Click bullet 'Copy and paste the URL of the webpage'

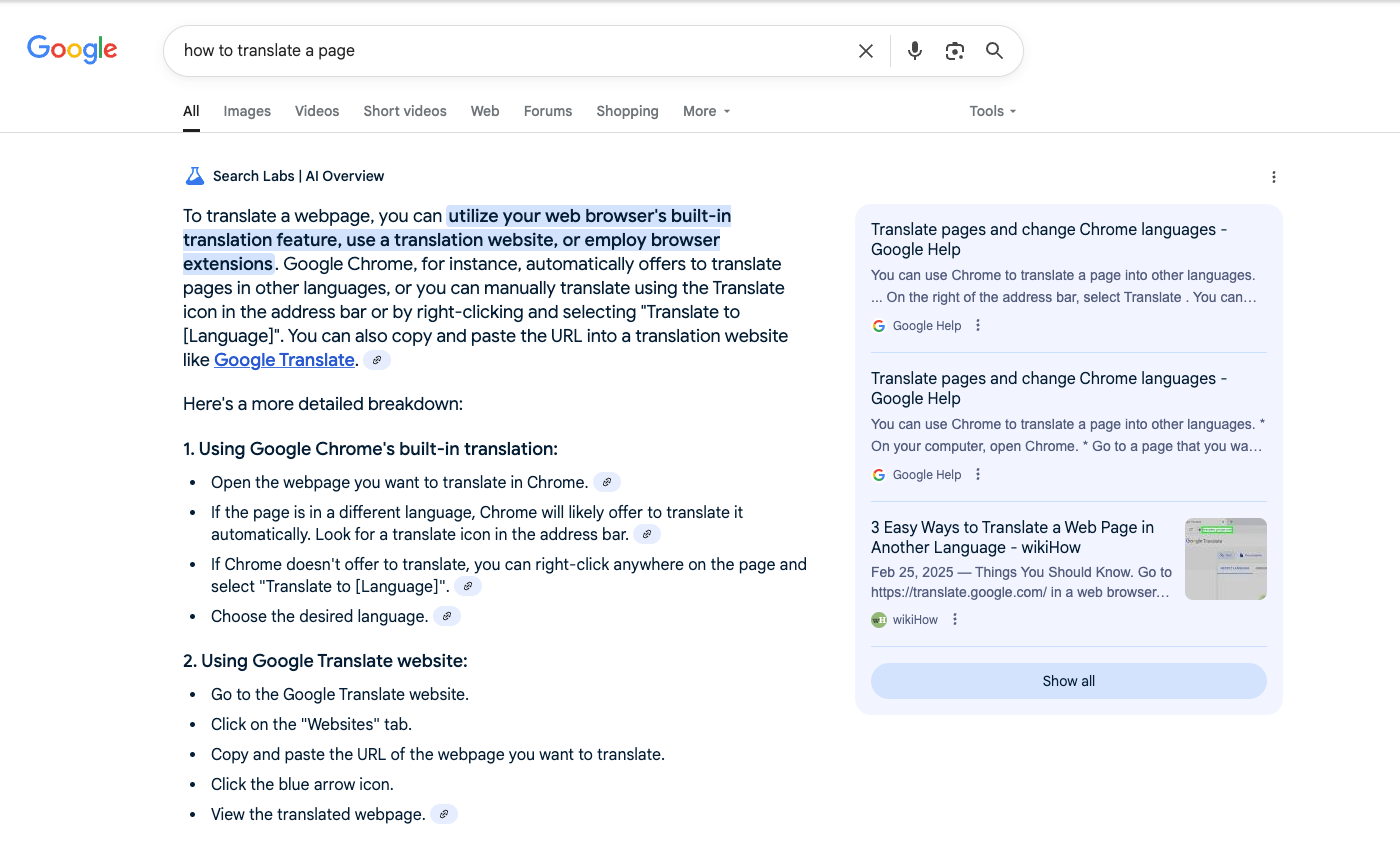tap(438, 754)
